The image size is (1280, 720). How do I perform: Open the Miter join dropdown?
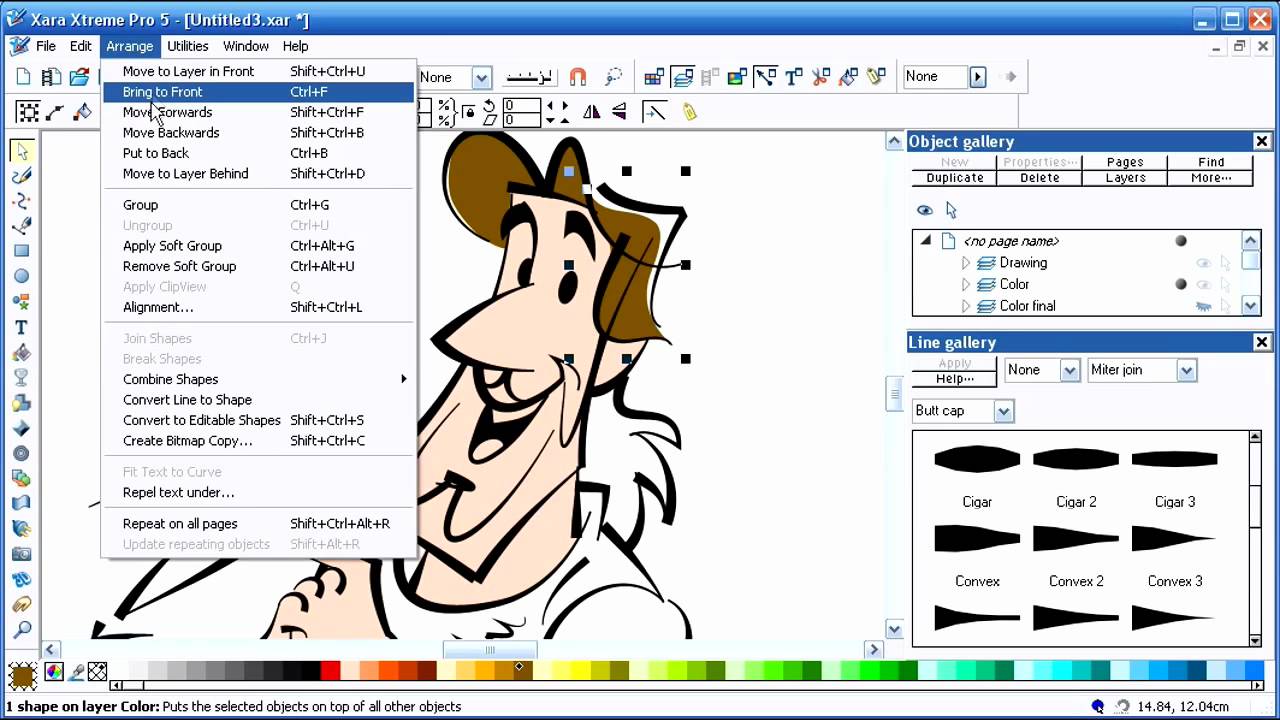point(1186,370)
